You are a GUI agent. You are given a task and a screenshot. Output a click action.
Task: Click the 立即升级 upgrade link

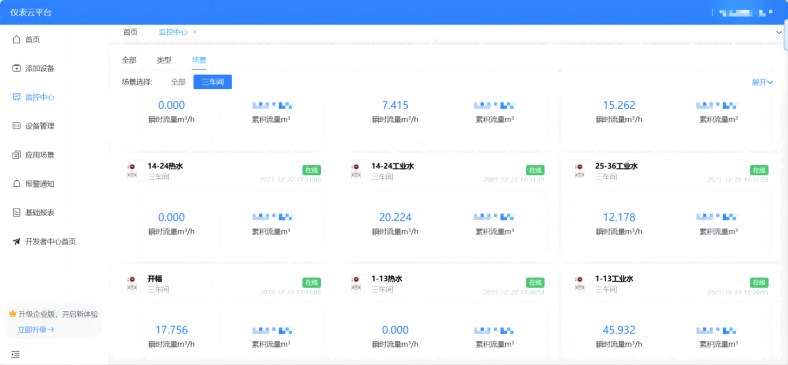pyautogui.click(x=36, y=330)
